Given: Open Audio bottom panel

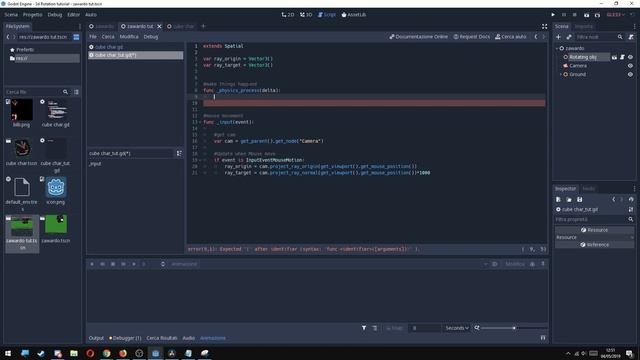Looking at the screenshot, I should [x=189, y=338].
